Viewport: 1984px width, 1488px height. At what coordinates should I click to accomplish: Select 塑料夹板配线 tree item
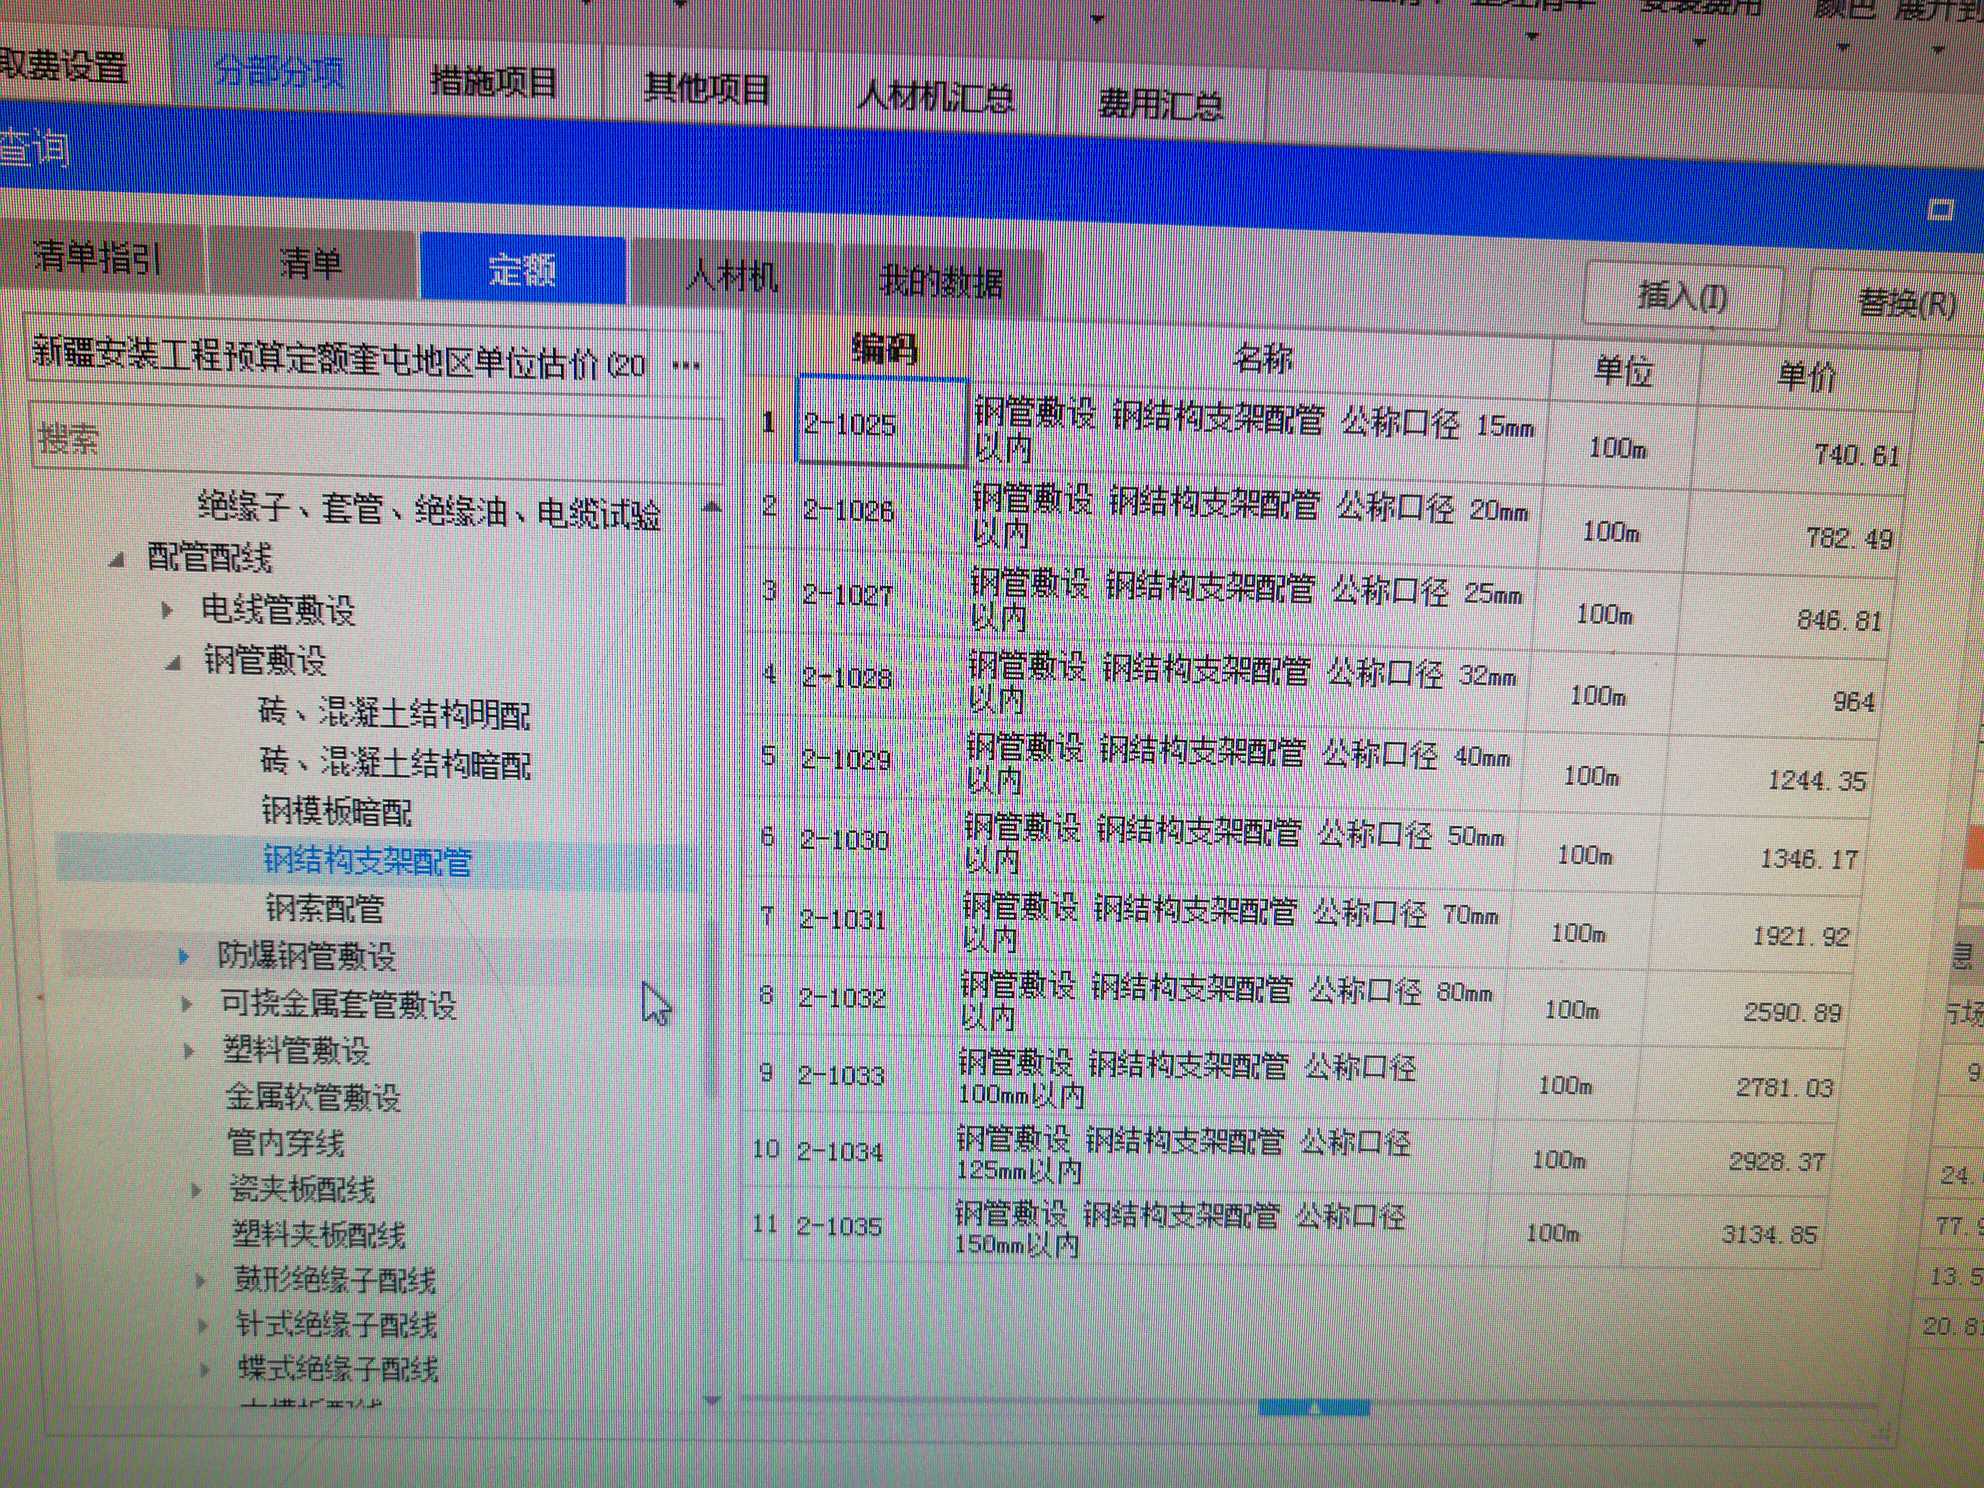(319, 1234)
